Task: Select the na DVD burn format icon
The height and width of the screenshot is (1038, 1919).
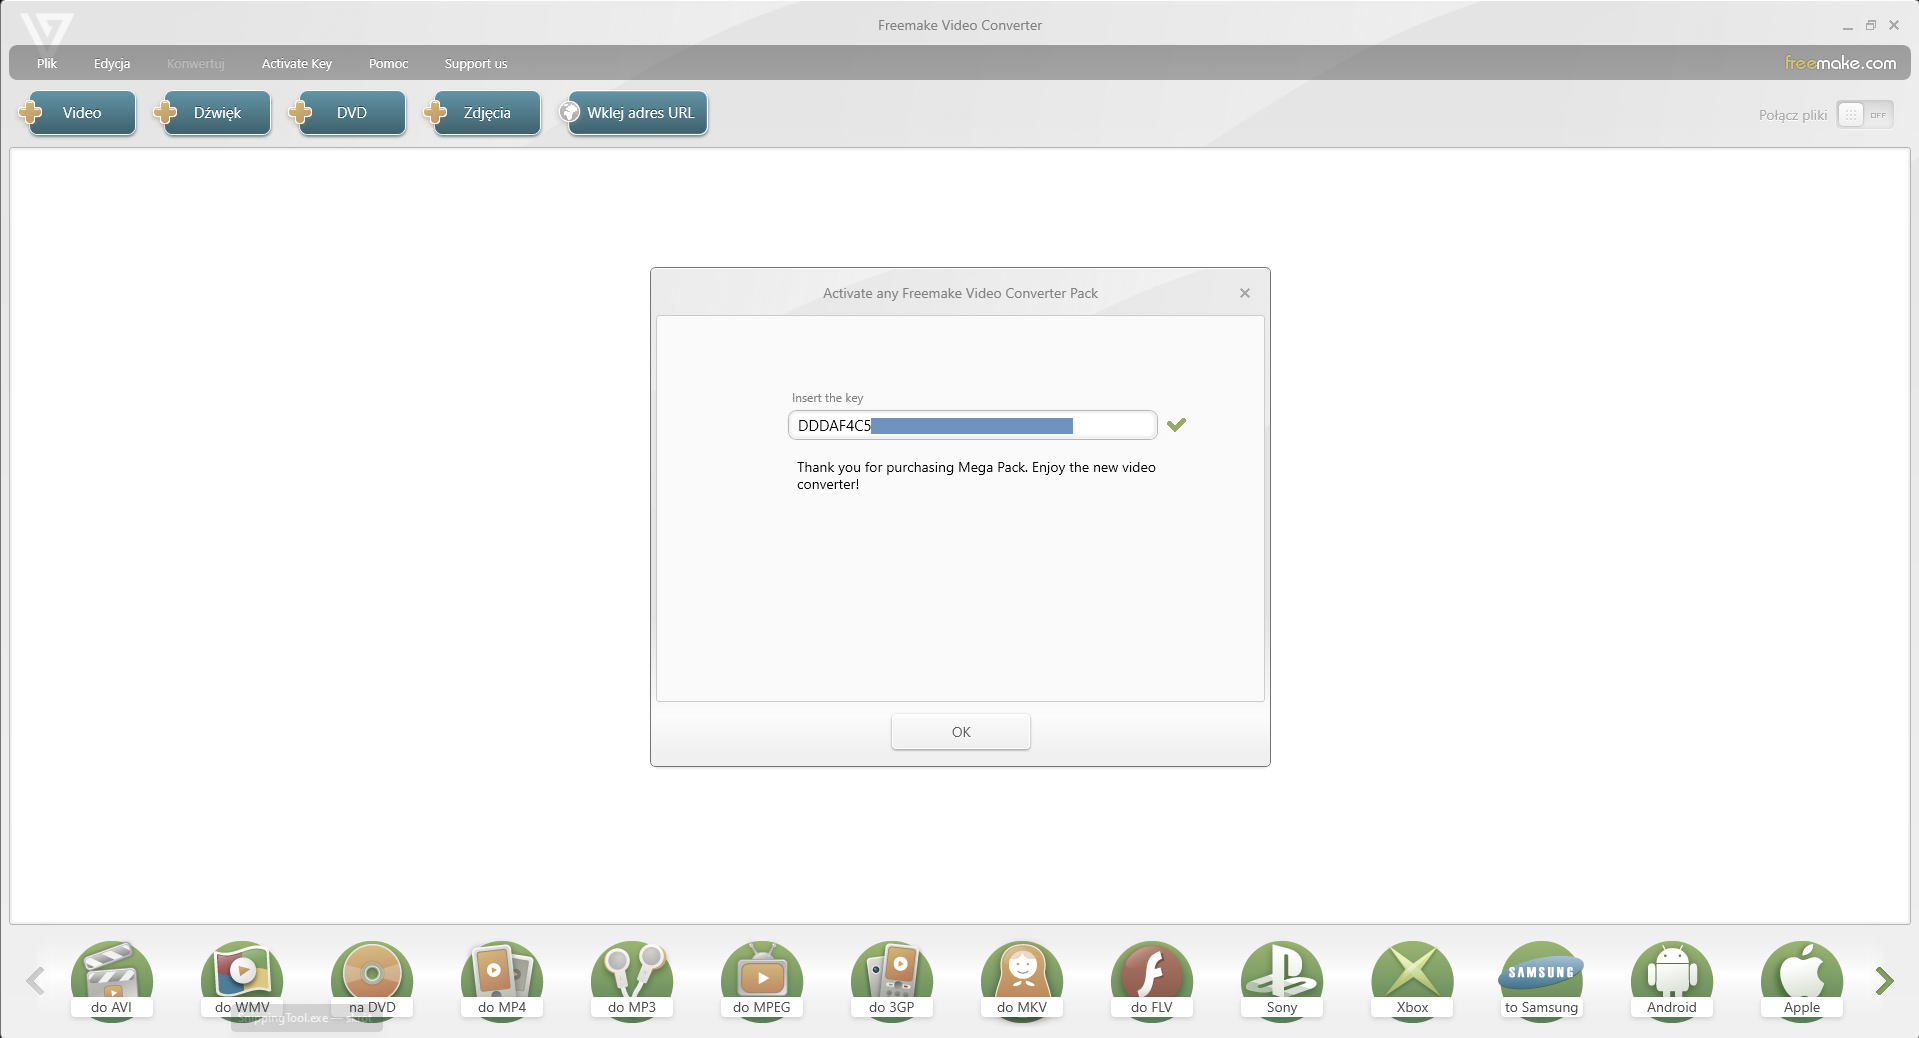Action: point(372,980)
